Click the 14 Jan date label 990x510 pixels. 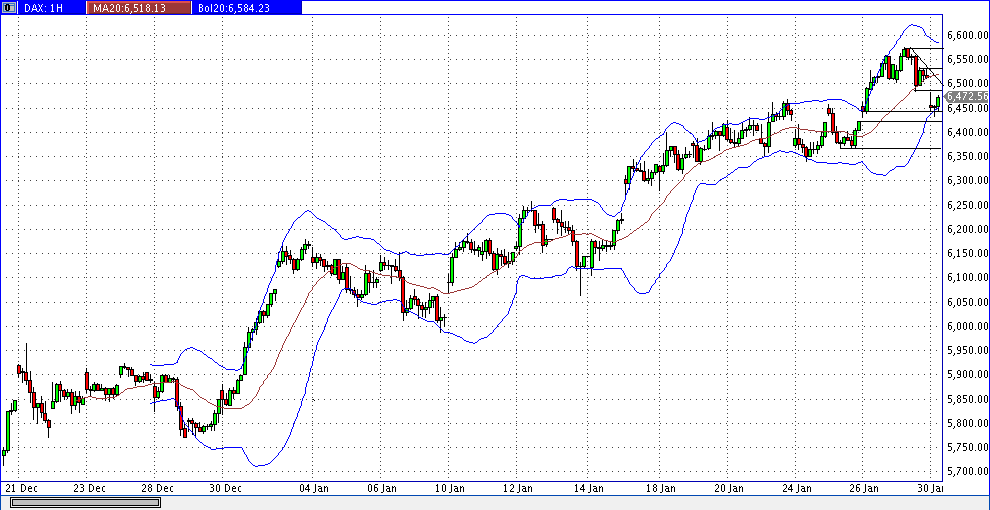pyautogui.click(x=590, y=489)
